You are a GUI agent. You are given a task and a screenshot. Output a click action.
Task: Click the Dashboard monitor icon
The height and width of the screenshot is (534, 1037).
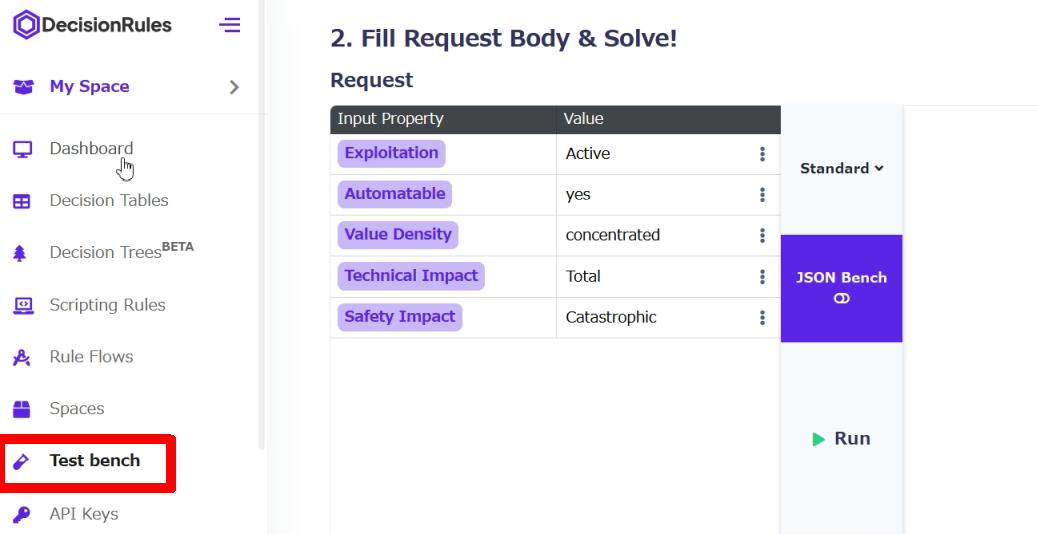tap(22, 149)
